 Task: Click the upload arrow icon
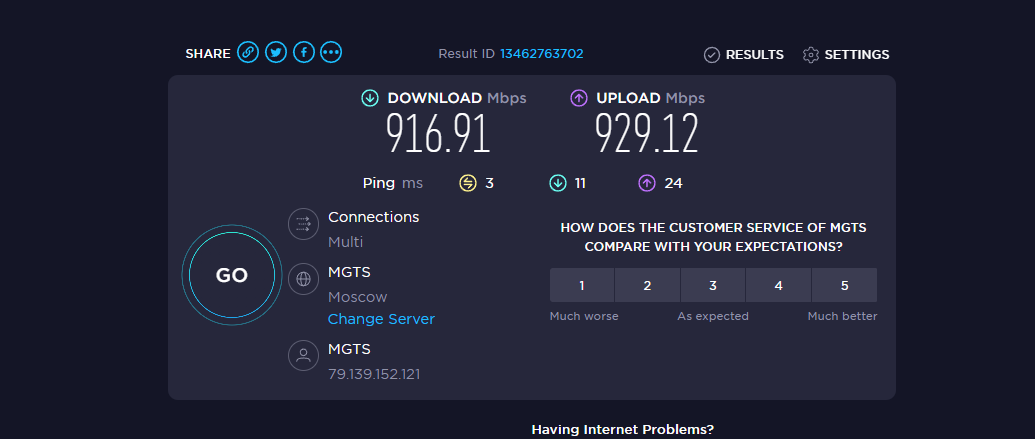click(579, 98)
